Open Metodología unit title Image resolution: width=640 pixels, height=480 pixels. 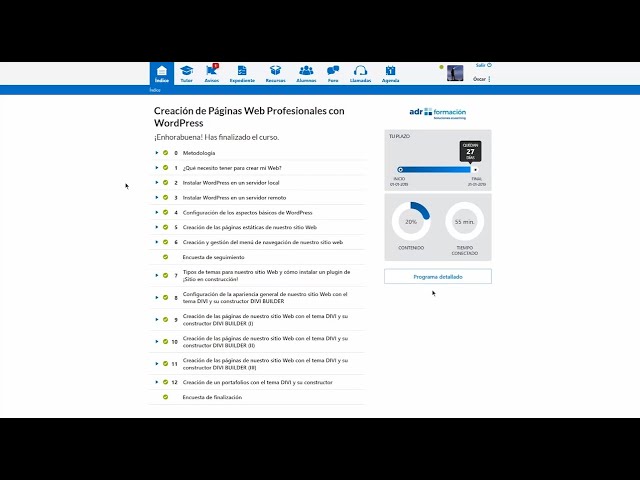tap(199, 153)
